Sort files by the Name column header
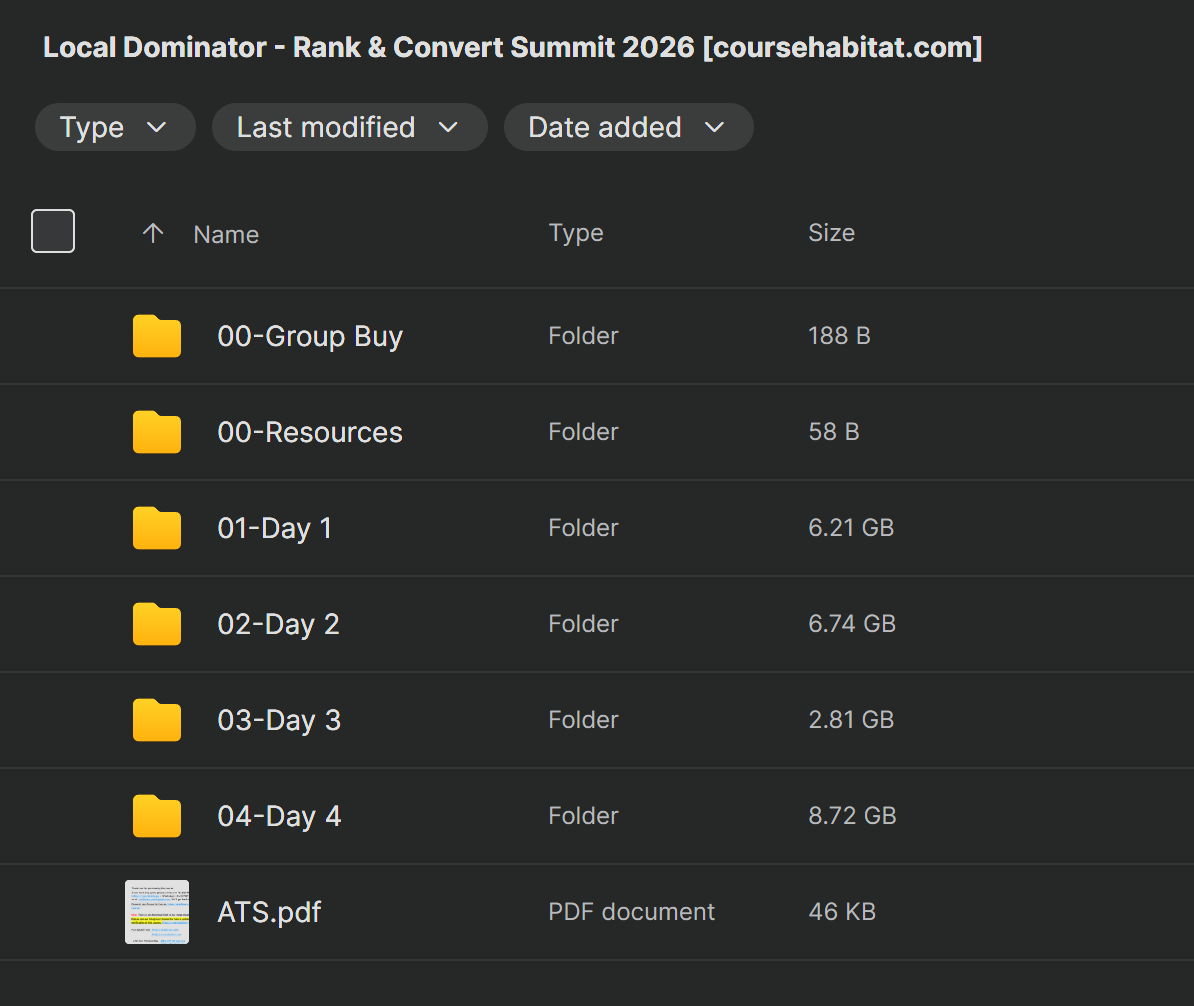The image size is (1194, 1006). click(x=226, y=234)
